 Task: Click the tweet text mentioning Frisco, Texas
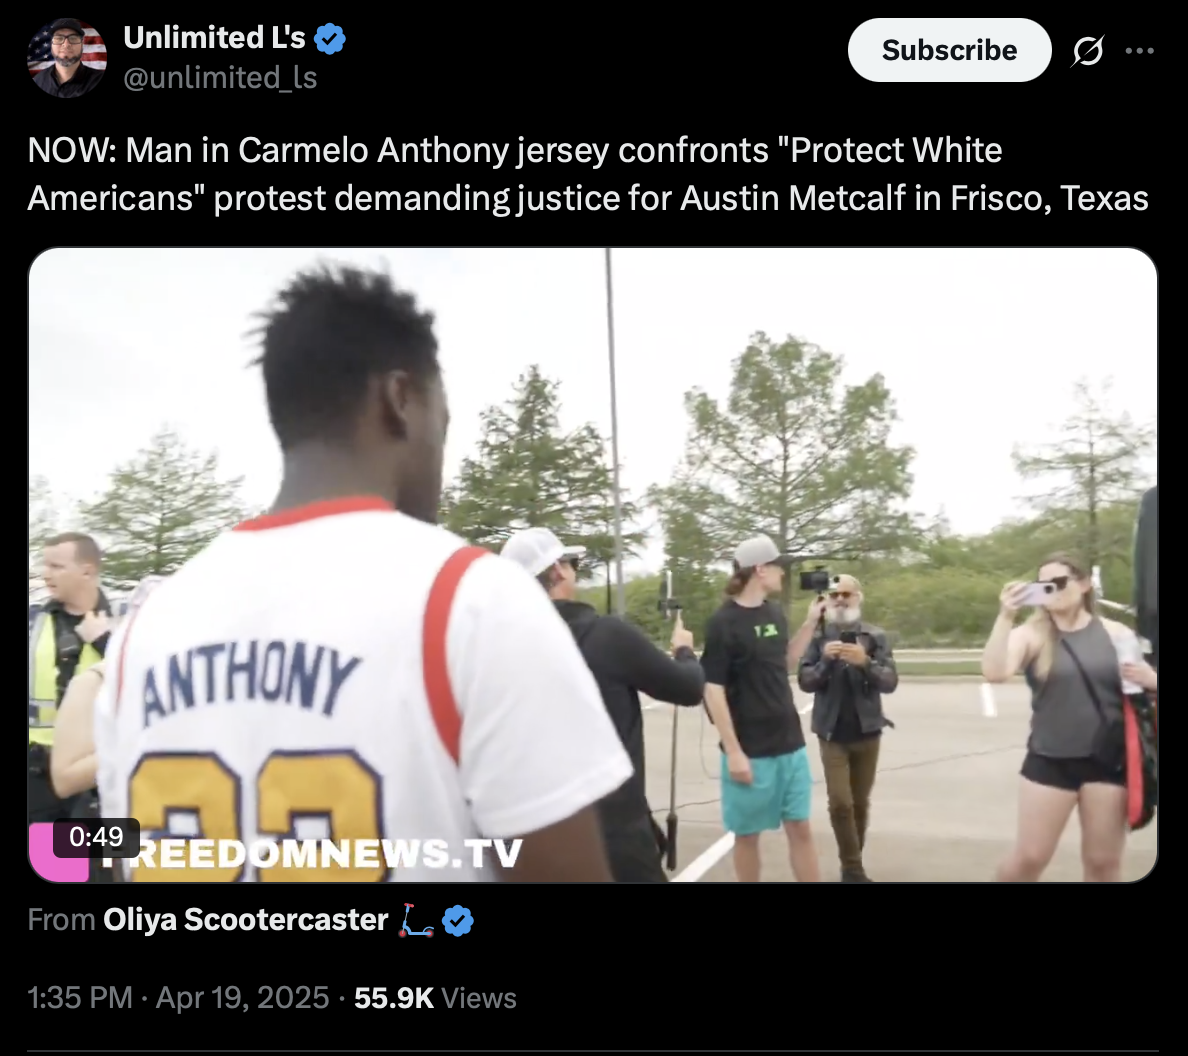[x=588, y=174]
